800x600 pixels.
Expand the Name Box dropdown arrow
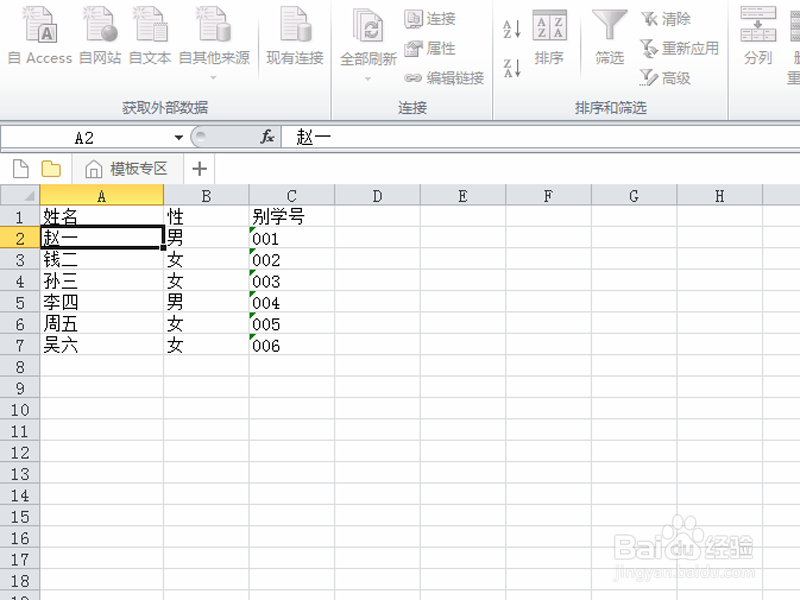[179, 138]
